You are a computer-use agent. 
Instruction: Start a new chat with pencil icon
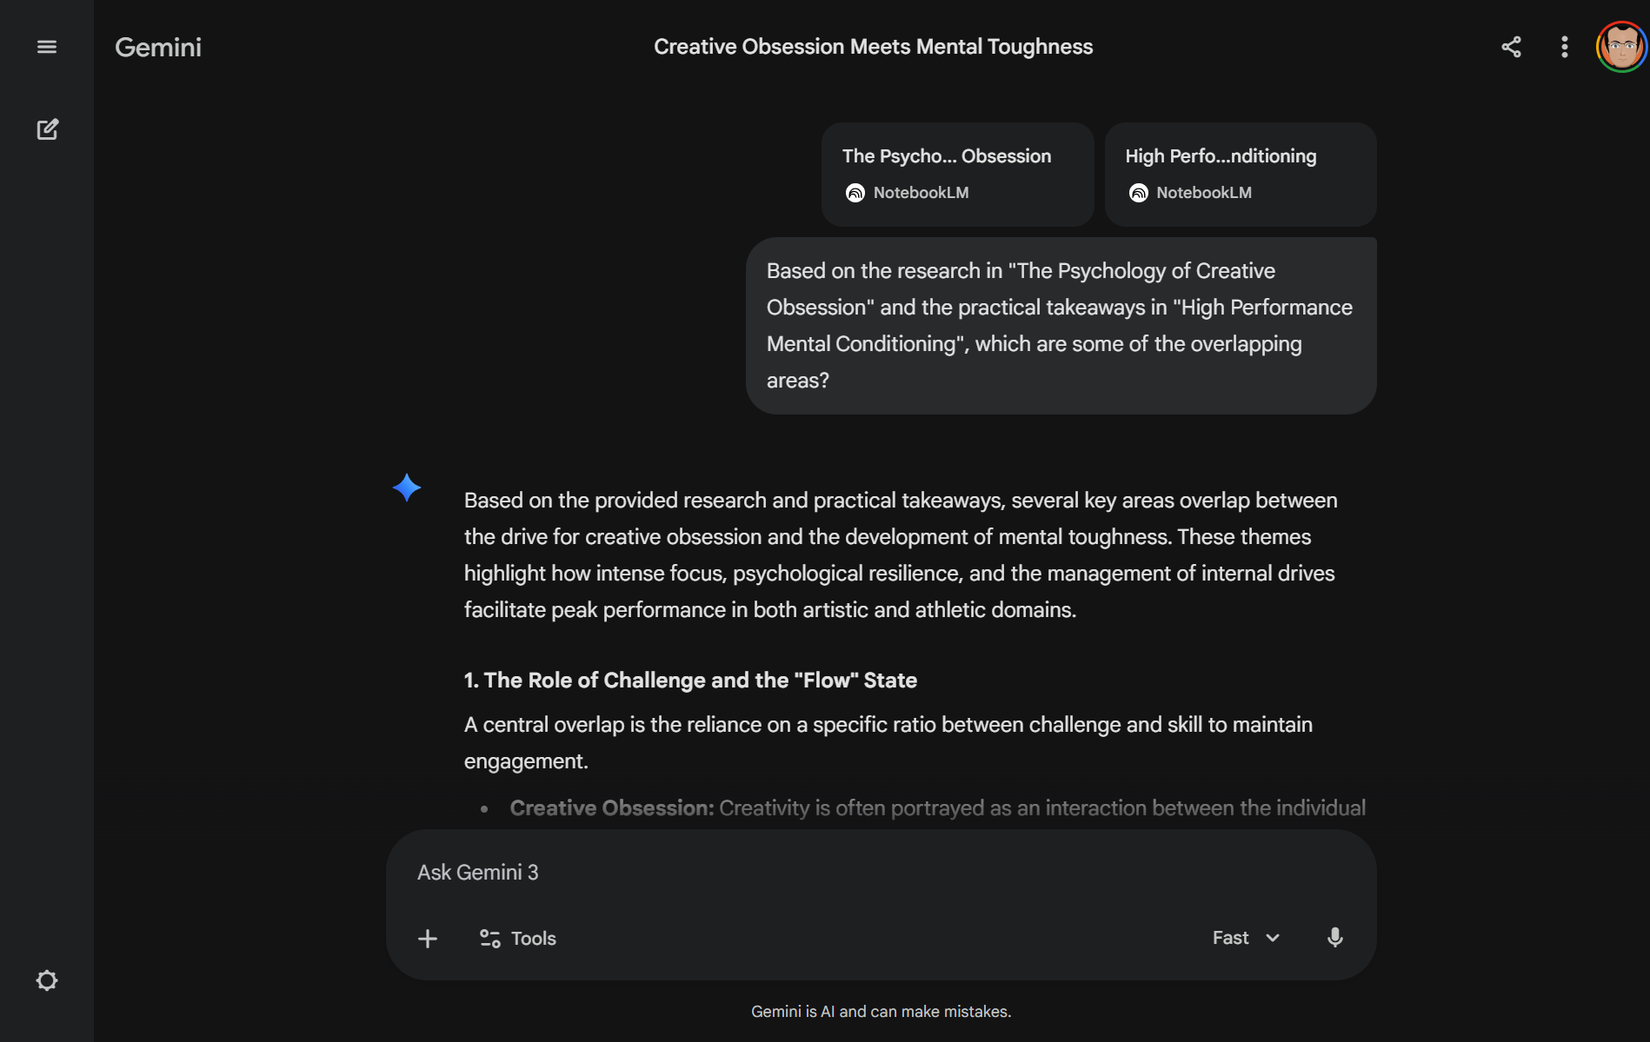pyautogui.click(x=47, y=130)
